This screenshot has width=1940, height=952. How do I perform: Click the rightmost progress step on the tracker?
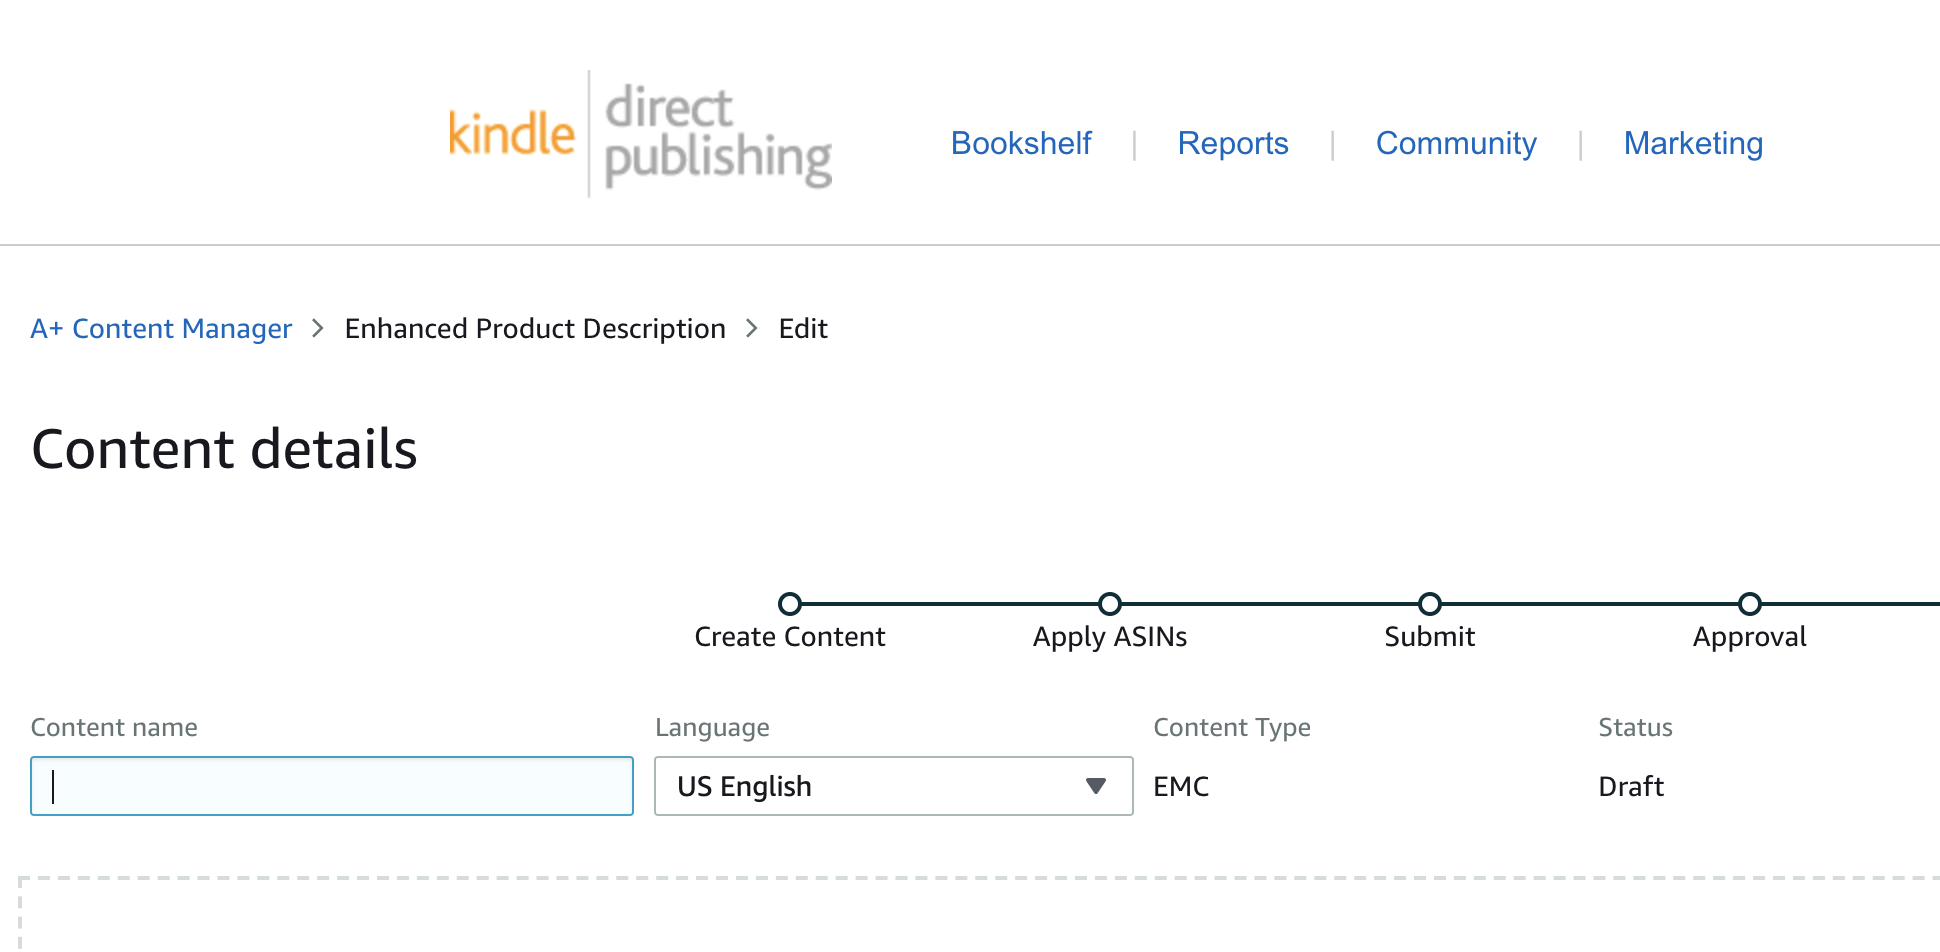coord(1750,603)
